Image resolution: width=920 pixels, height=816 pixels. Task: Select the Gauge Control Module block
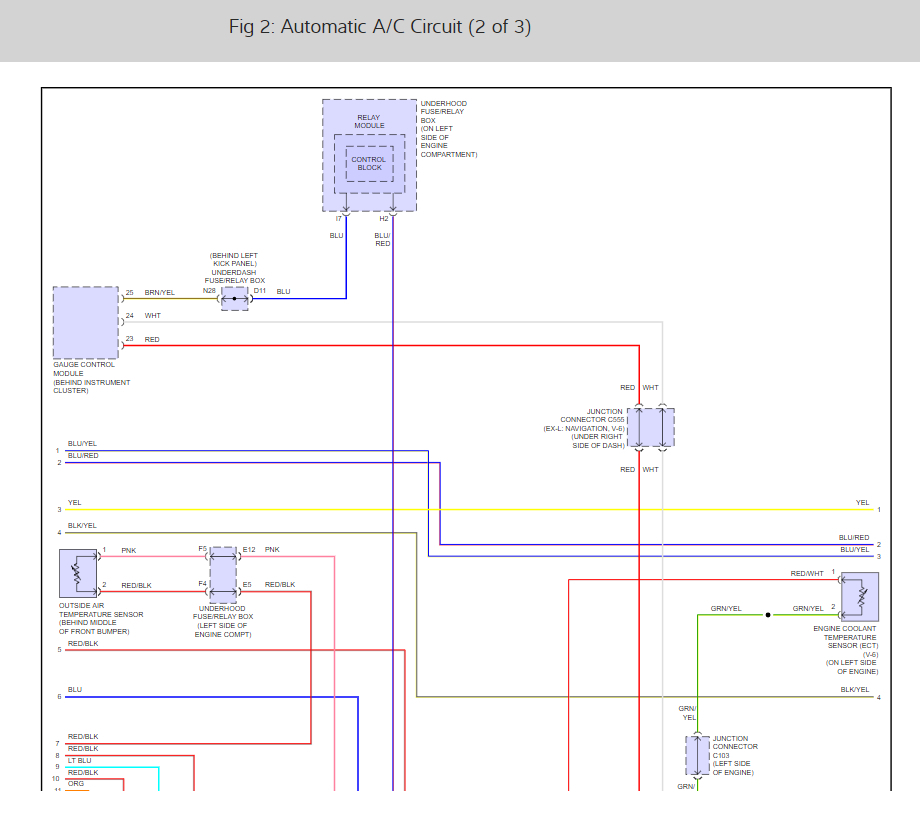pos(86,323)
